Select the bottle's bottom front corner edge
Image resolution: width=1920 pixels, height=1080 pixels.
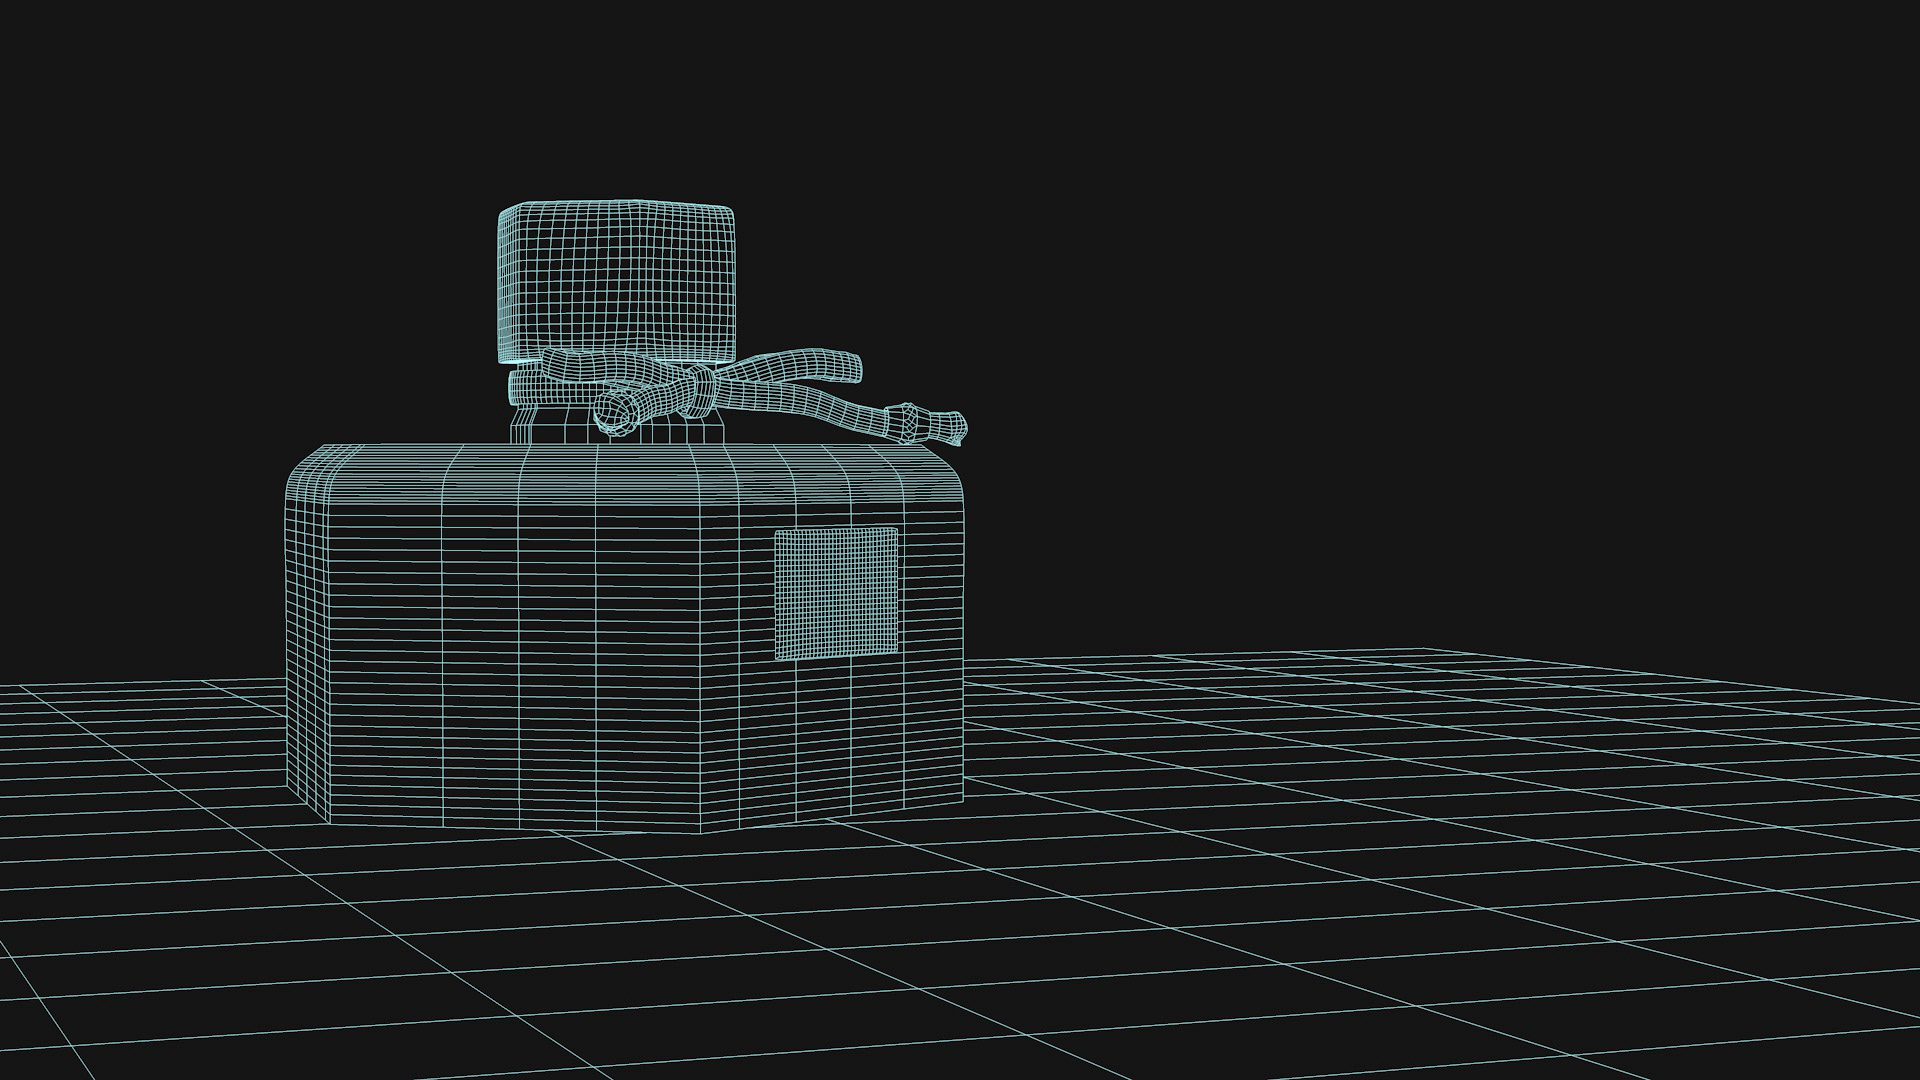(700, 828)
